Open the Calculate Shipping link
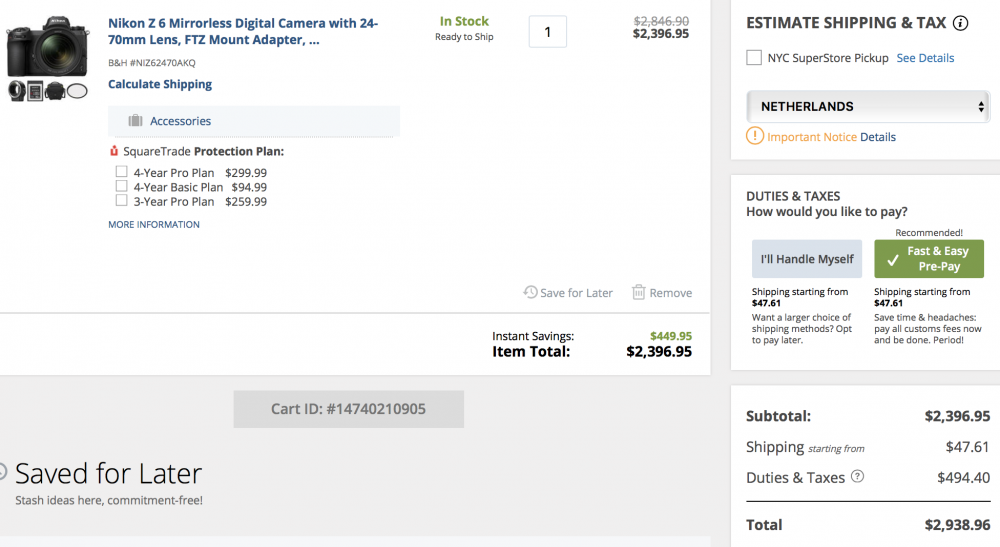 160,84
